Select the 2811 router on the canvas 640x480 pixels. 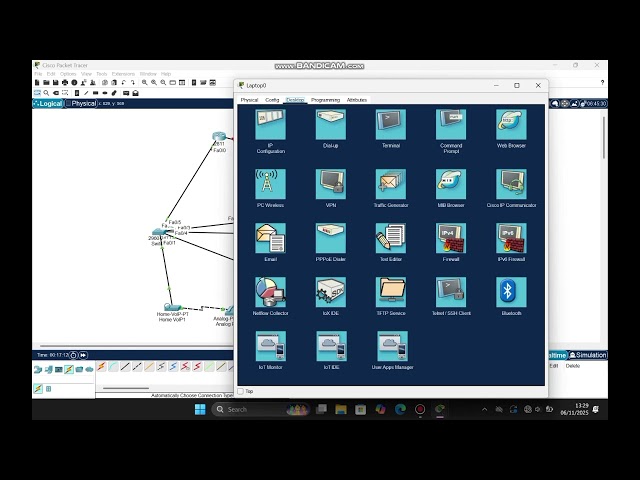pyautogui.click(x=219, y=136)
